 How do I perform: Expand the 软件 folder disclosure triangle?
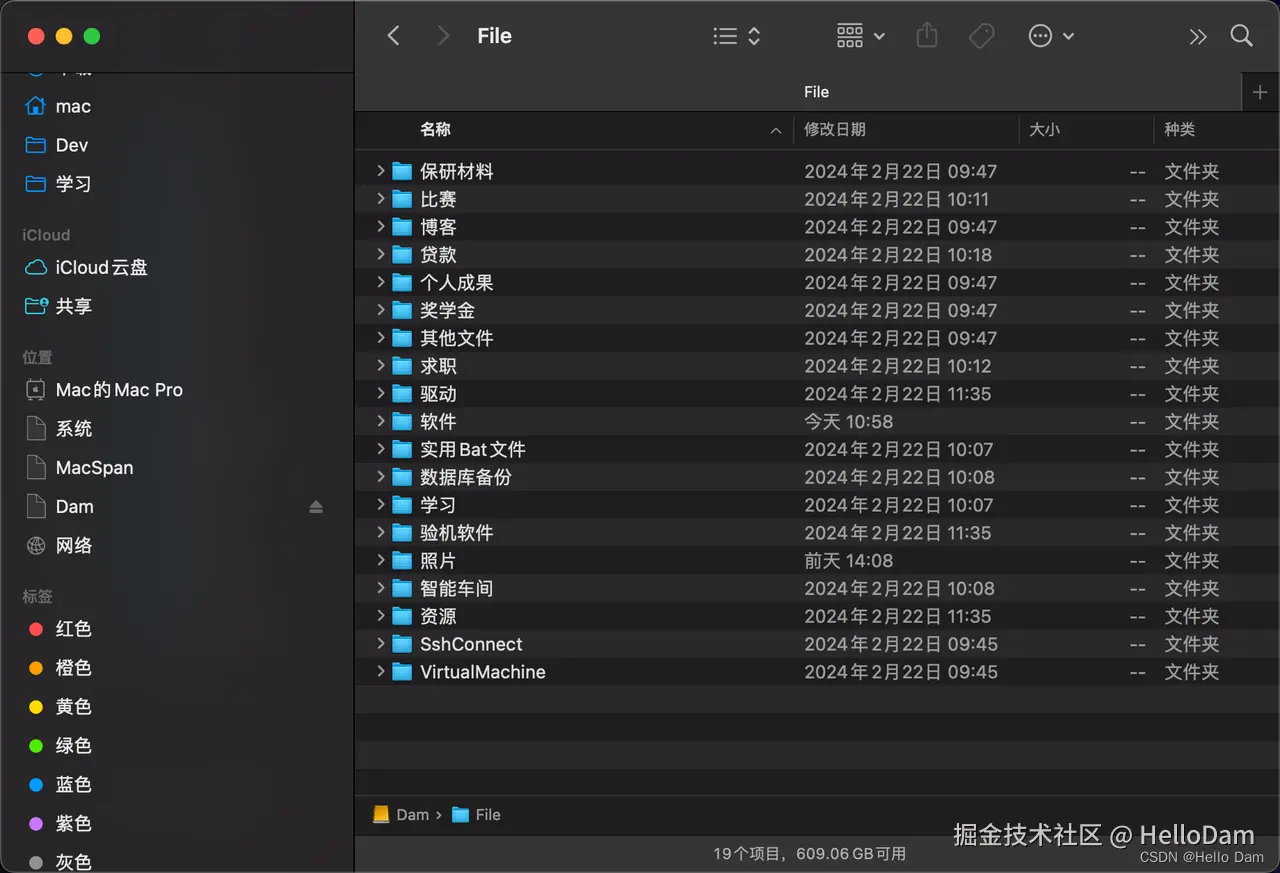click(x=380, y=421)
